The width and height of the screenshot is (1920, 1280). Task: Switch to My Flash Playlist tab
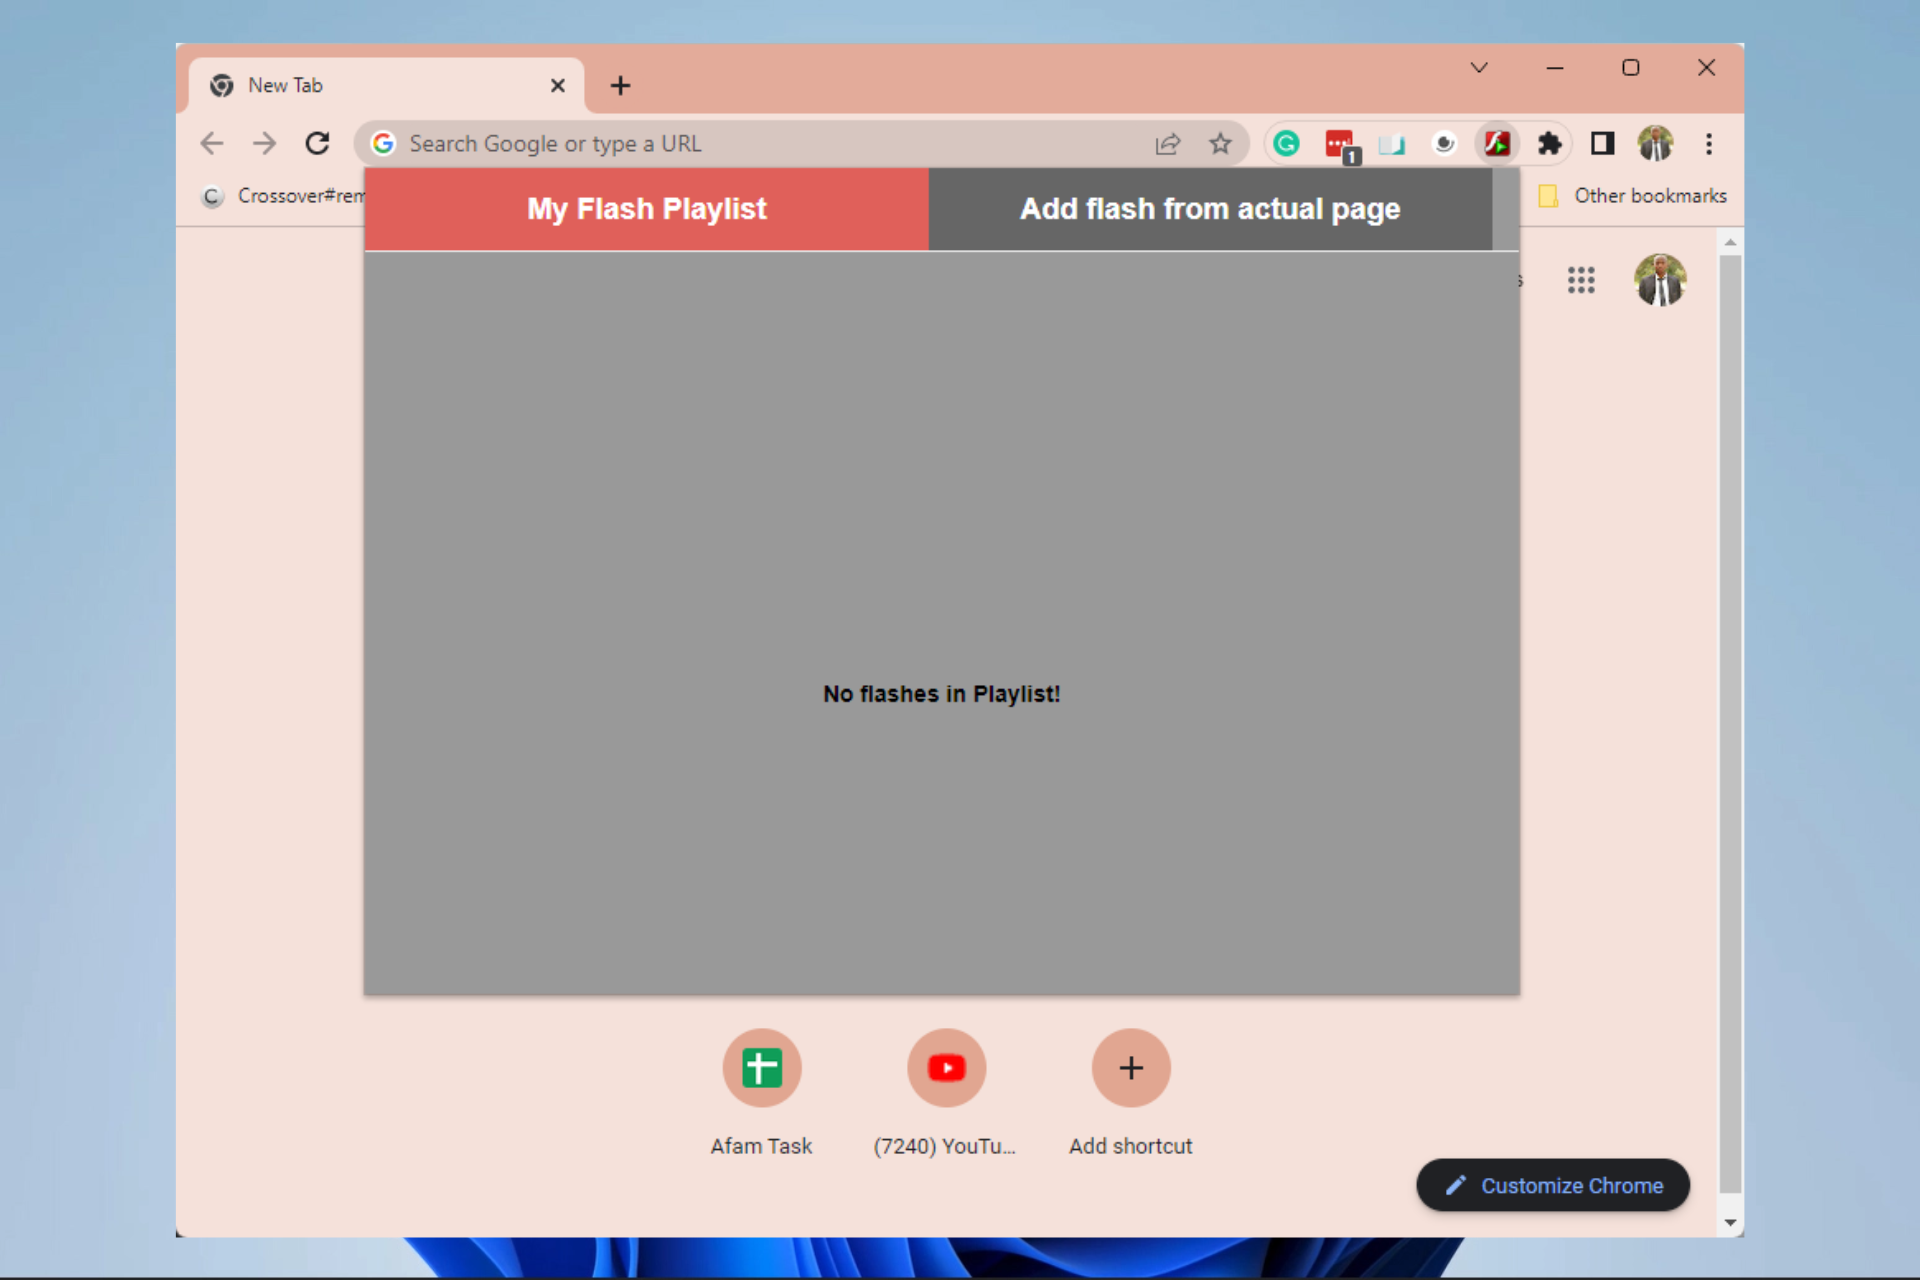point(647,209)
